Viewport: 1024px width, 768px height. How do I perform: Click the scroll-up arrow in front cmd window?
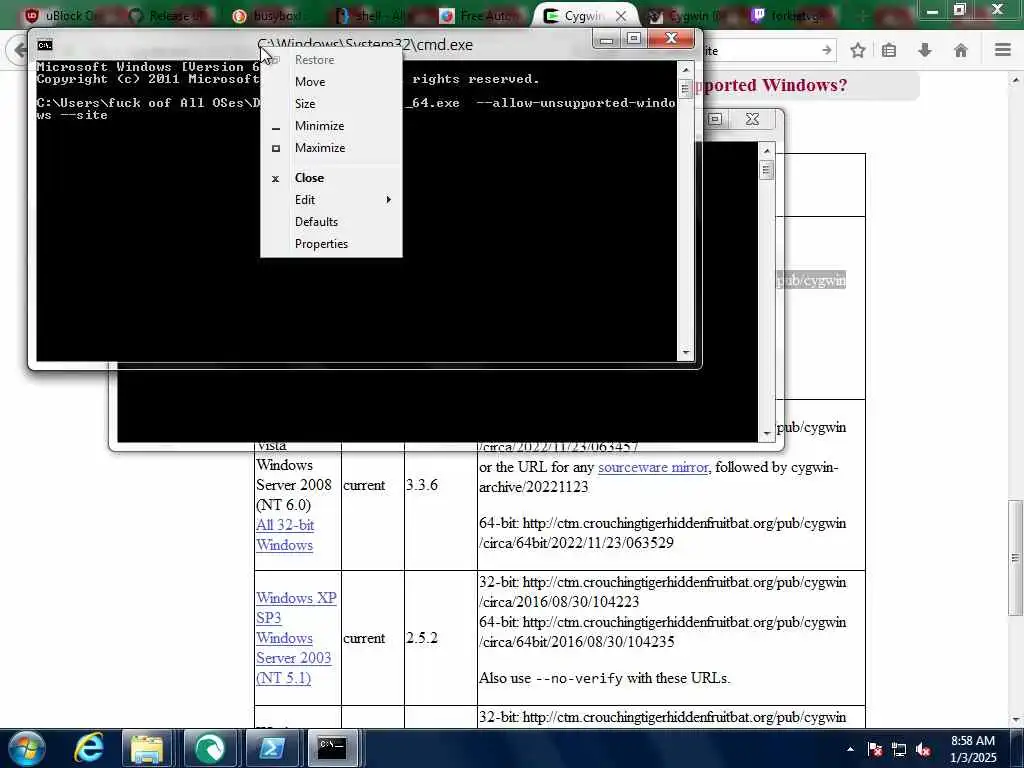coord(685,69)
